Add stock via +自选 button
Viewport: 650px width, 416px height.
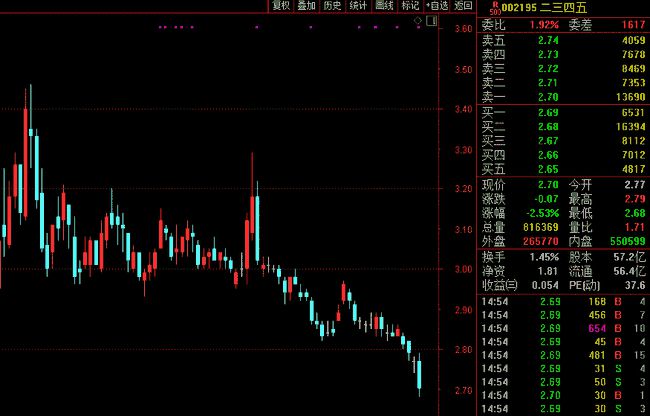[437, 6]
